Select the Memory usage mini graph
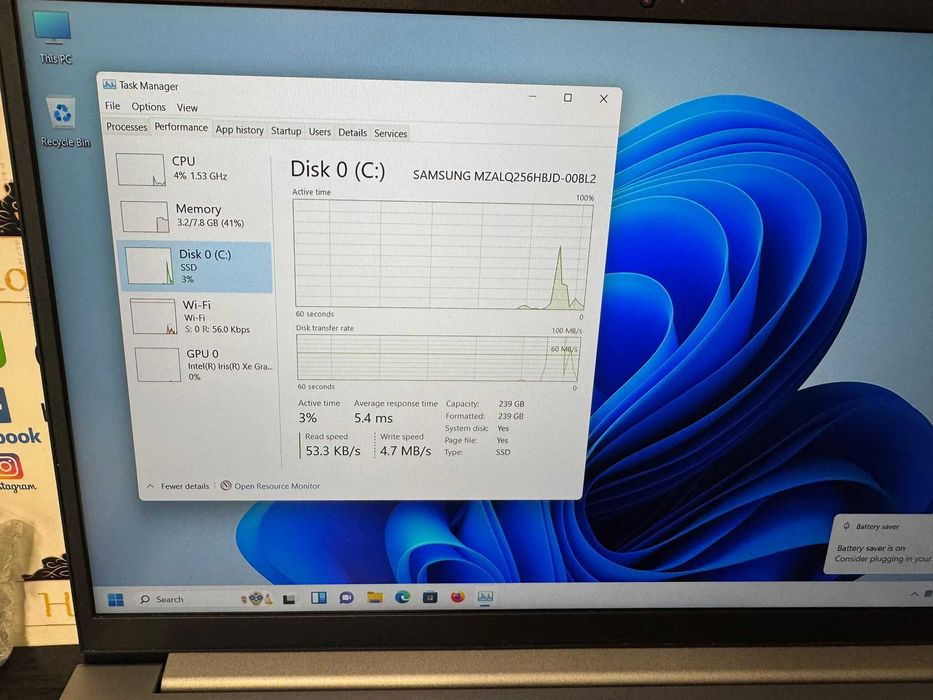 point(145,216)
